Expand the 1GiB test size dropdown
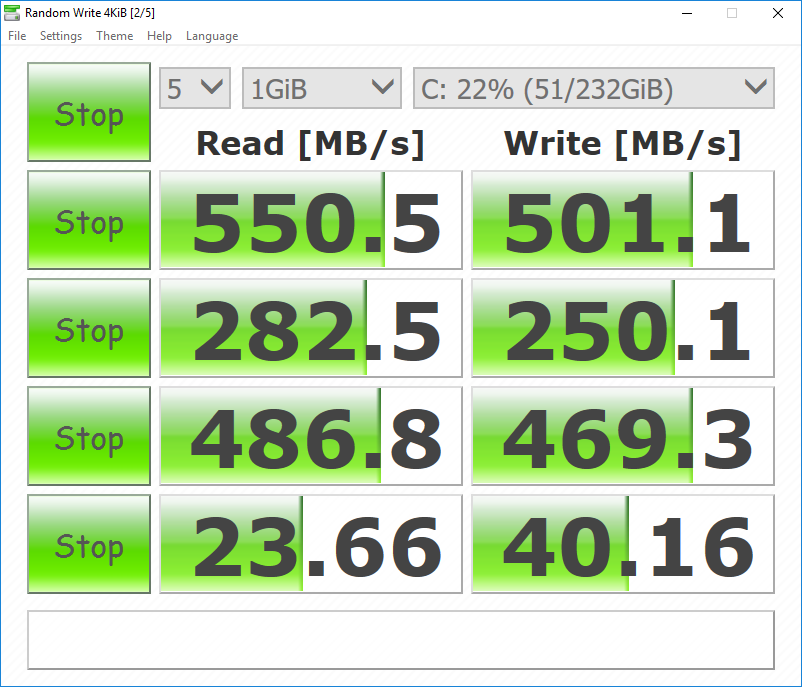 [x=321, y=88]
